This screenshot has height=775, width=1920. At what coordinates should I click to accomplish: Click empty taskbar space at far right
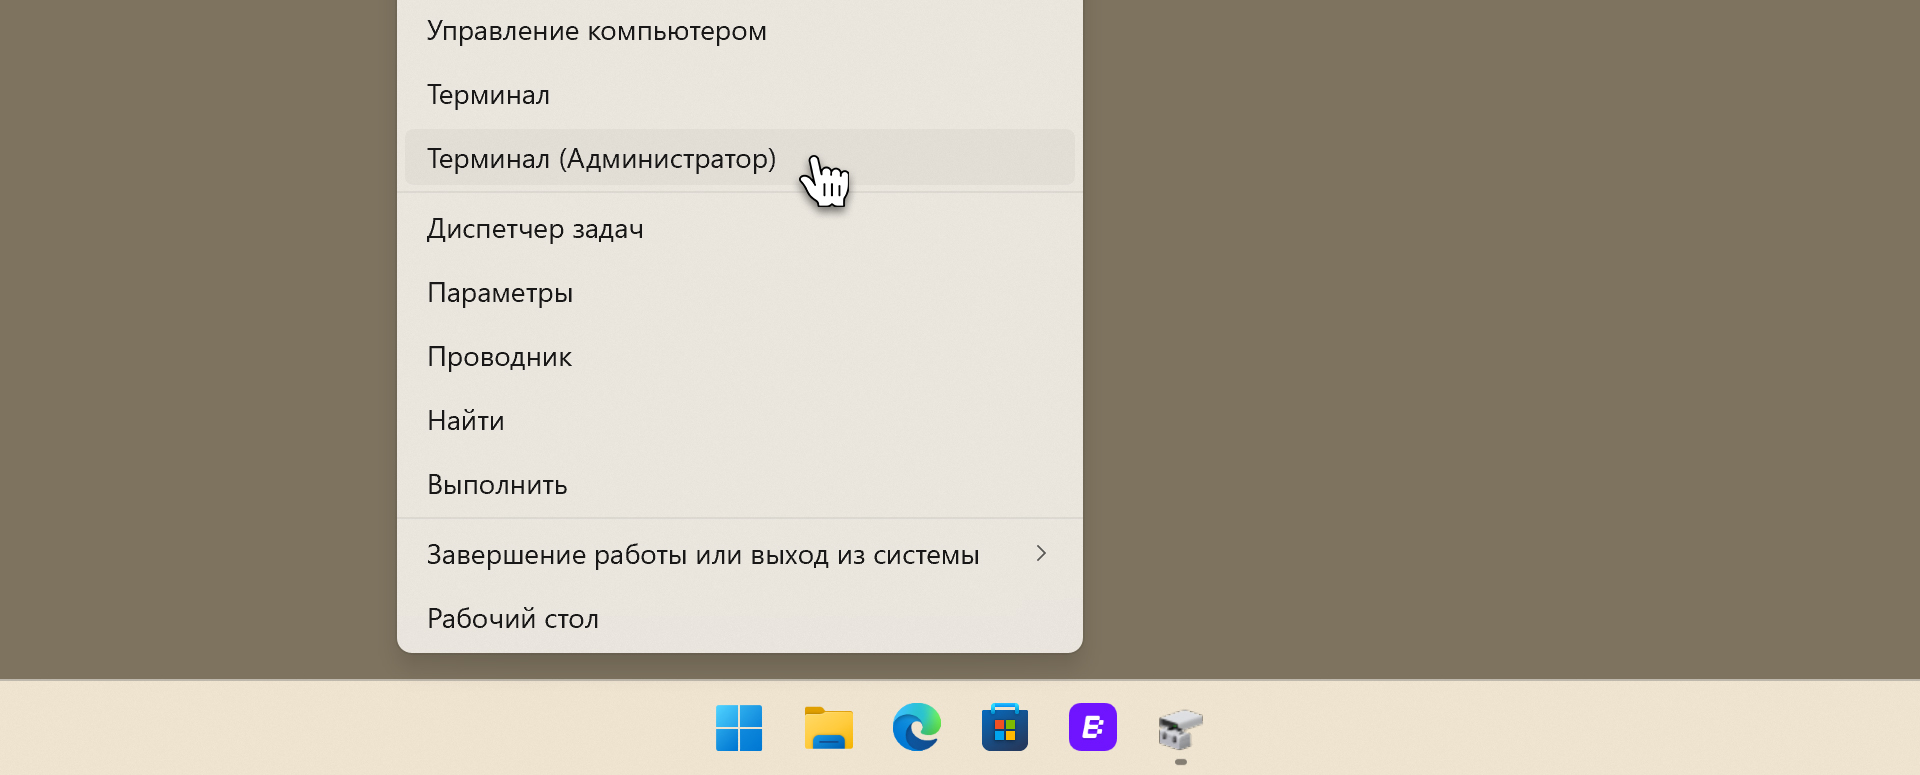(1700, 728)
